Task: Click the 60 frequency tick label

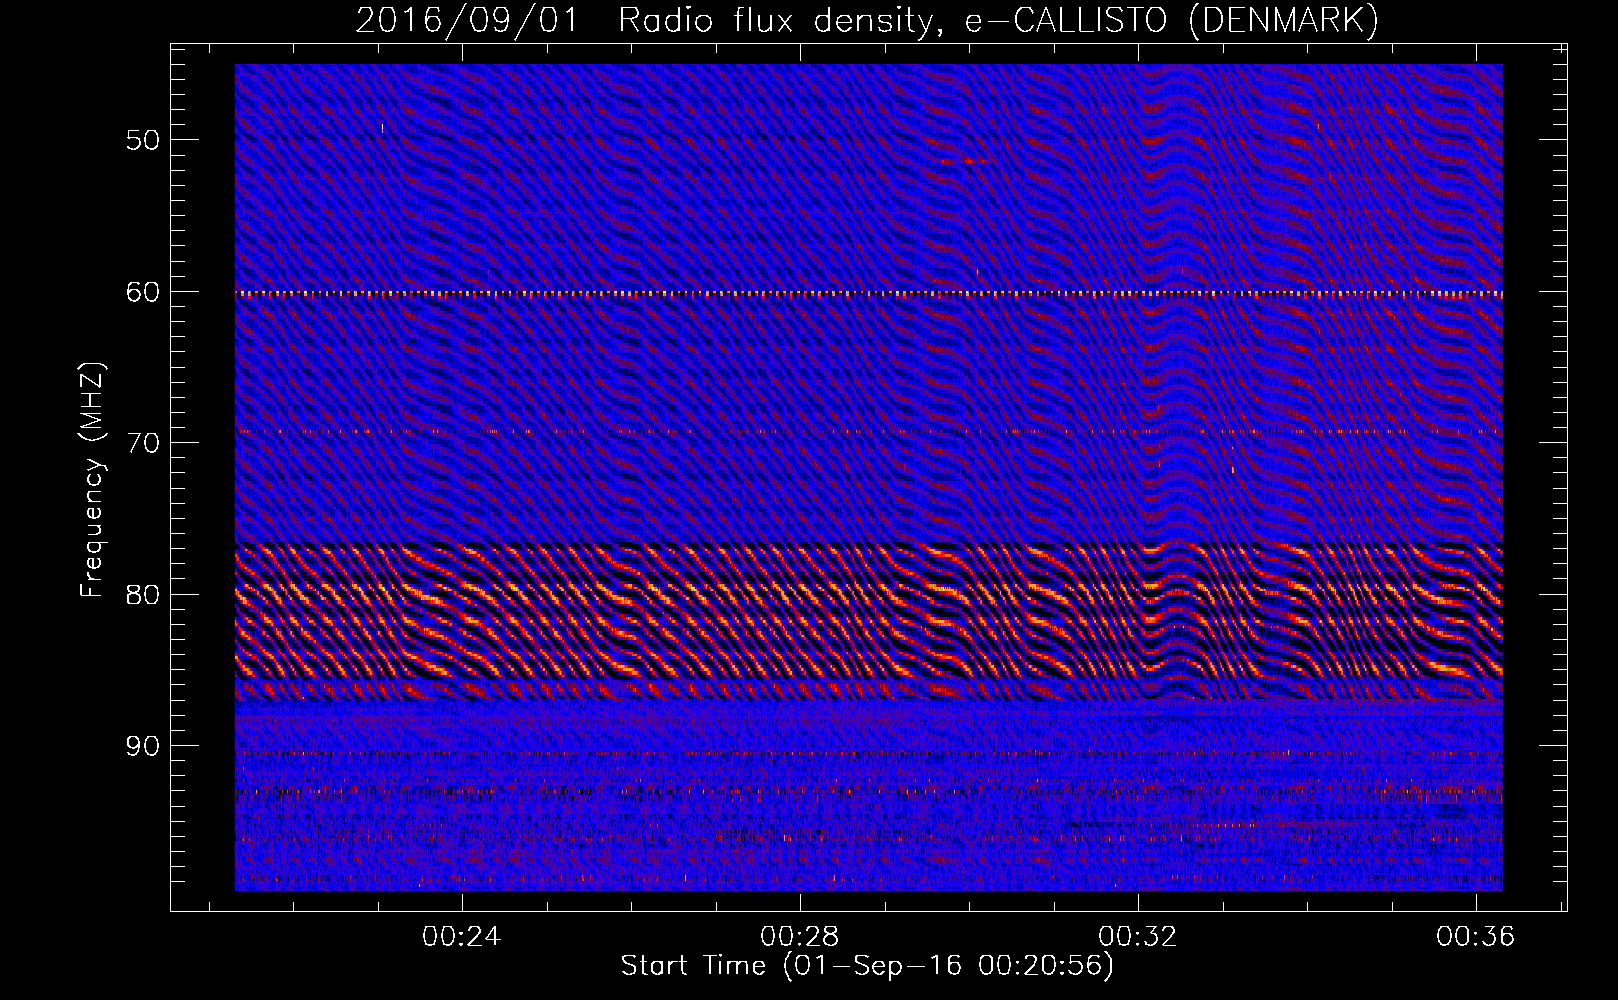Action: [x=143, y=292]
